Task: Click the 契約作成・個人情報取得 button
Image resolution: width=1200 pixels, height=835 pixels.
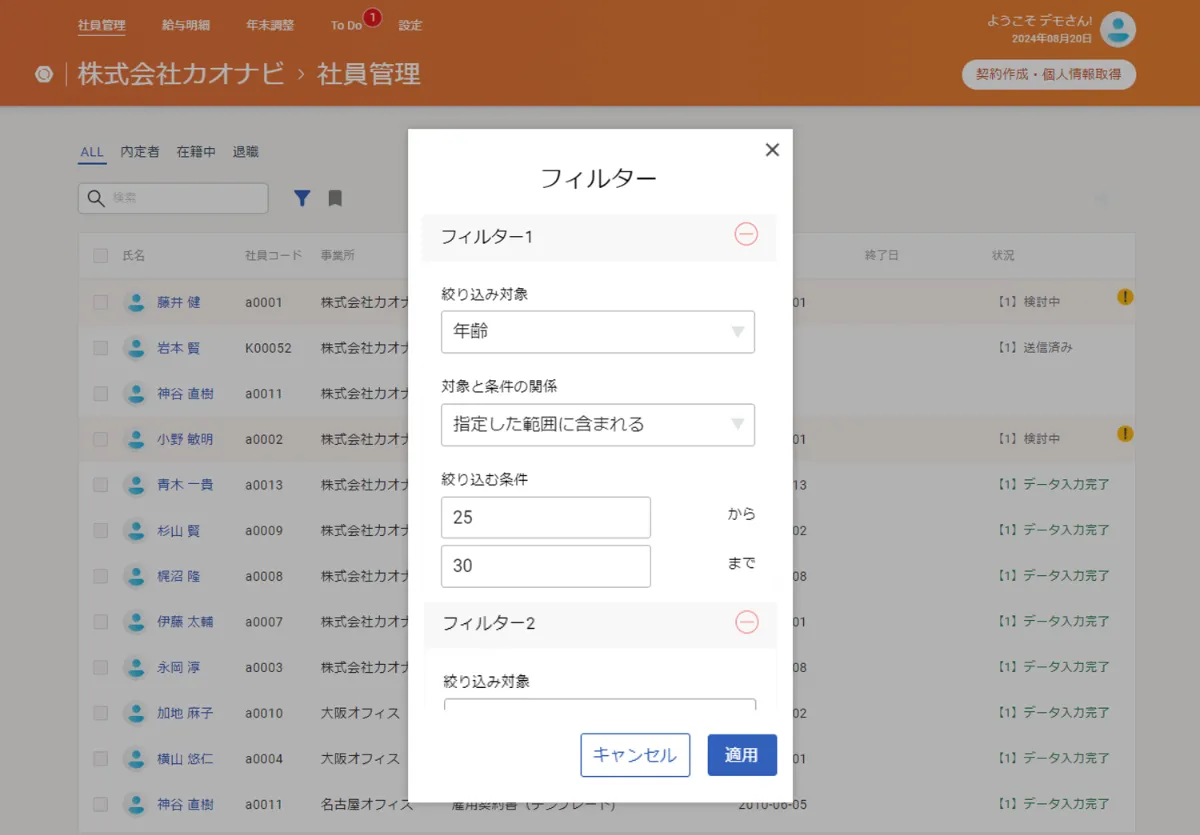Action: click(1048, 74)
